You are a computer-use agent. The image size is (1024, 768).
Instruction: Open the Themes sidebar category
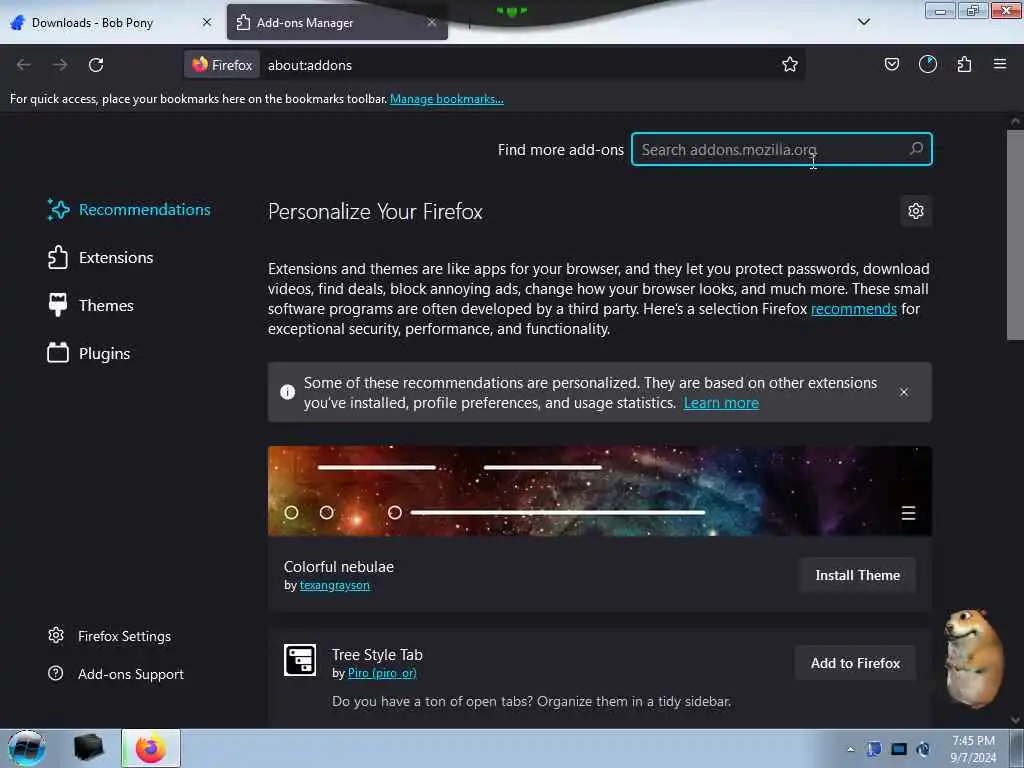90,305
